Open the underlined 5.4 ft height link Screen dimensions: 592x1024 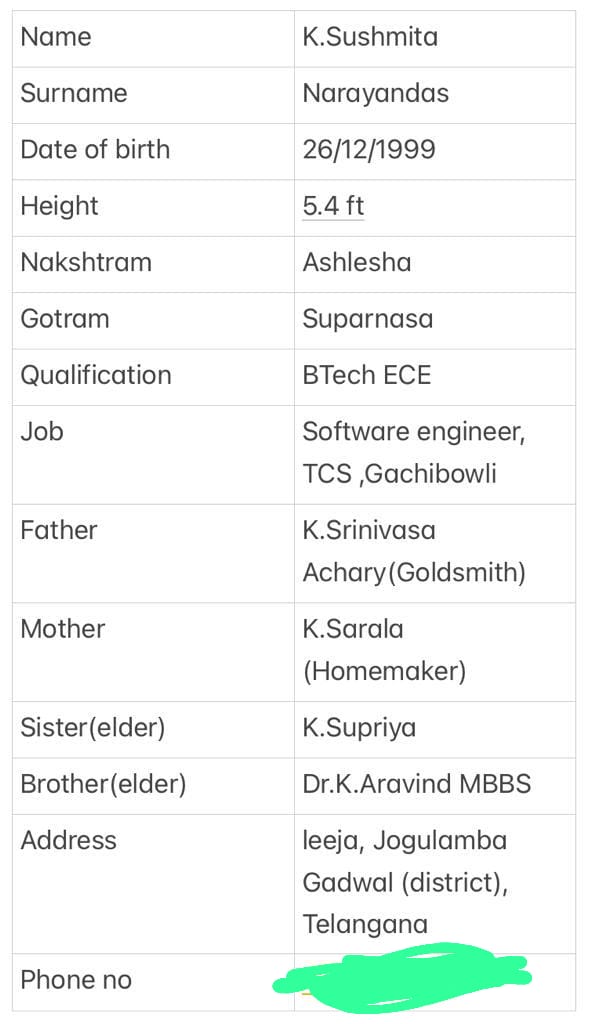333,206
